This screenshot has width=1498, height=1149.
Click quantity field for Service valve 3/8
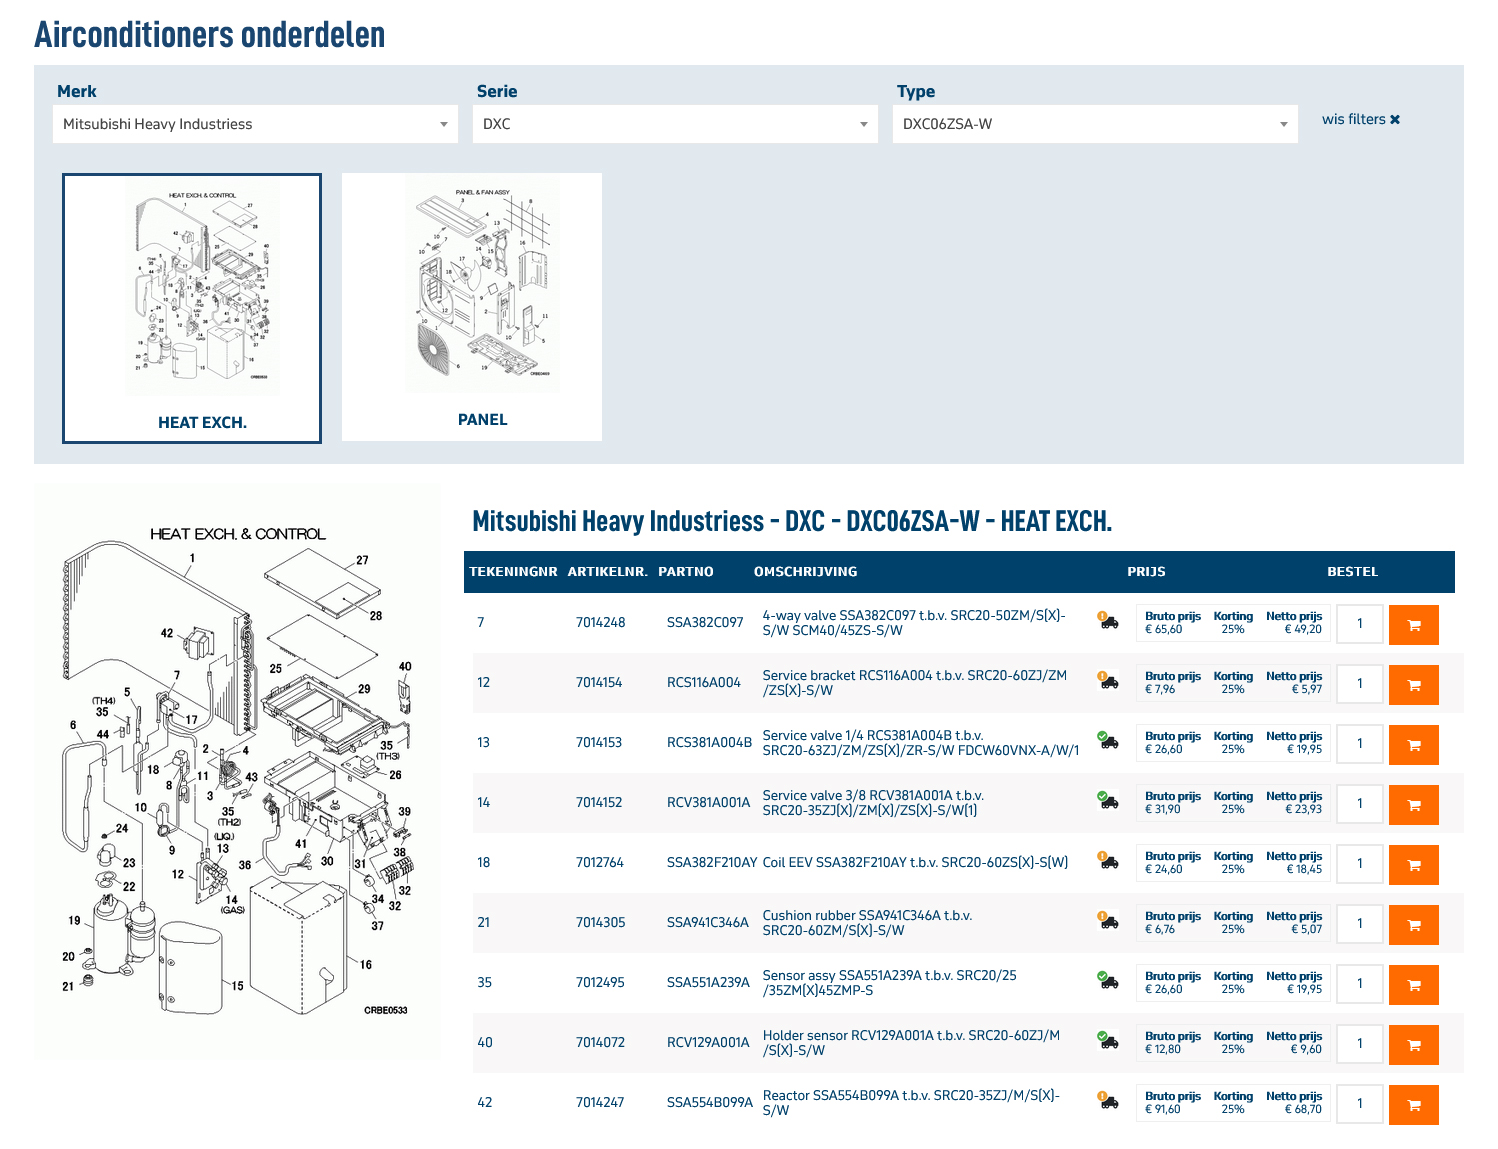click(1359, 804)
